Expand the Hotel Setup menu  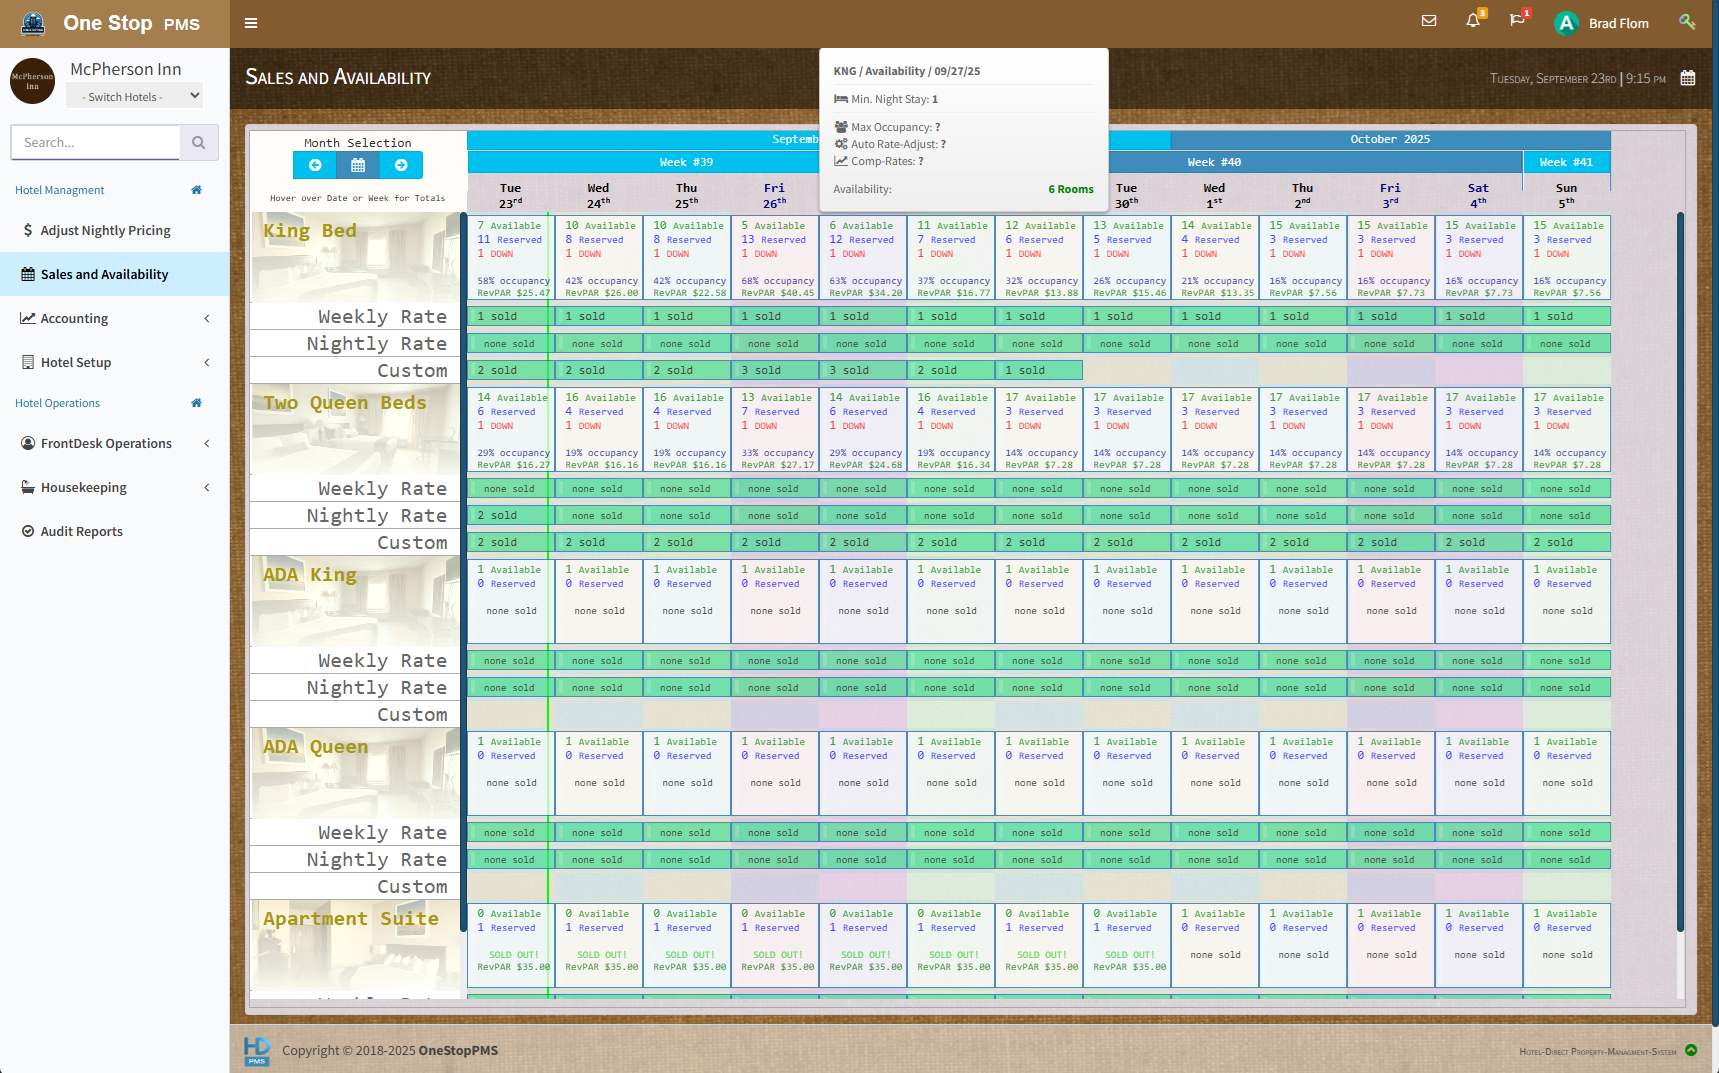(x=115, y=363)
